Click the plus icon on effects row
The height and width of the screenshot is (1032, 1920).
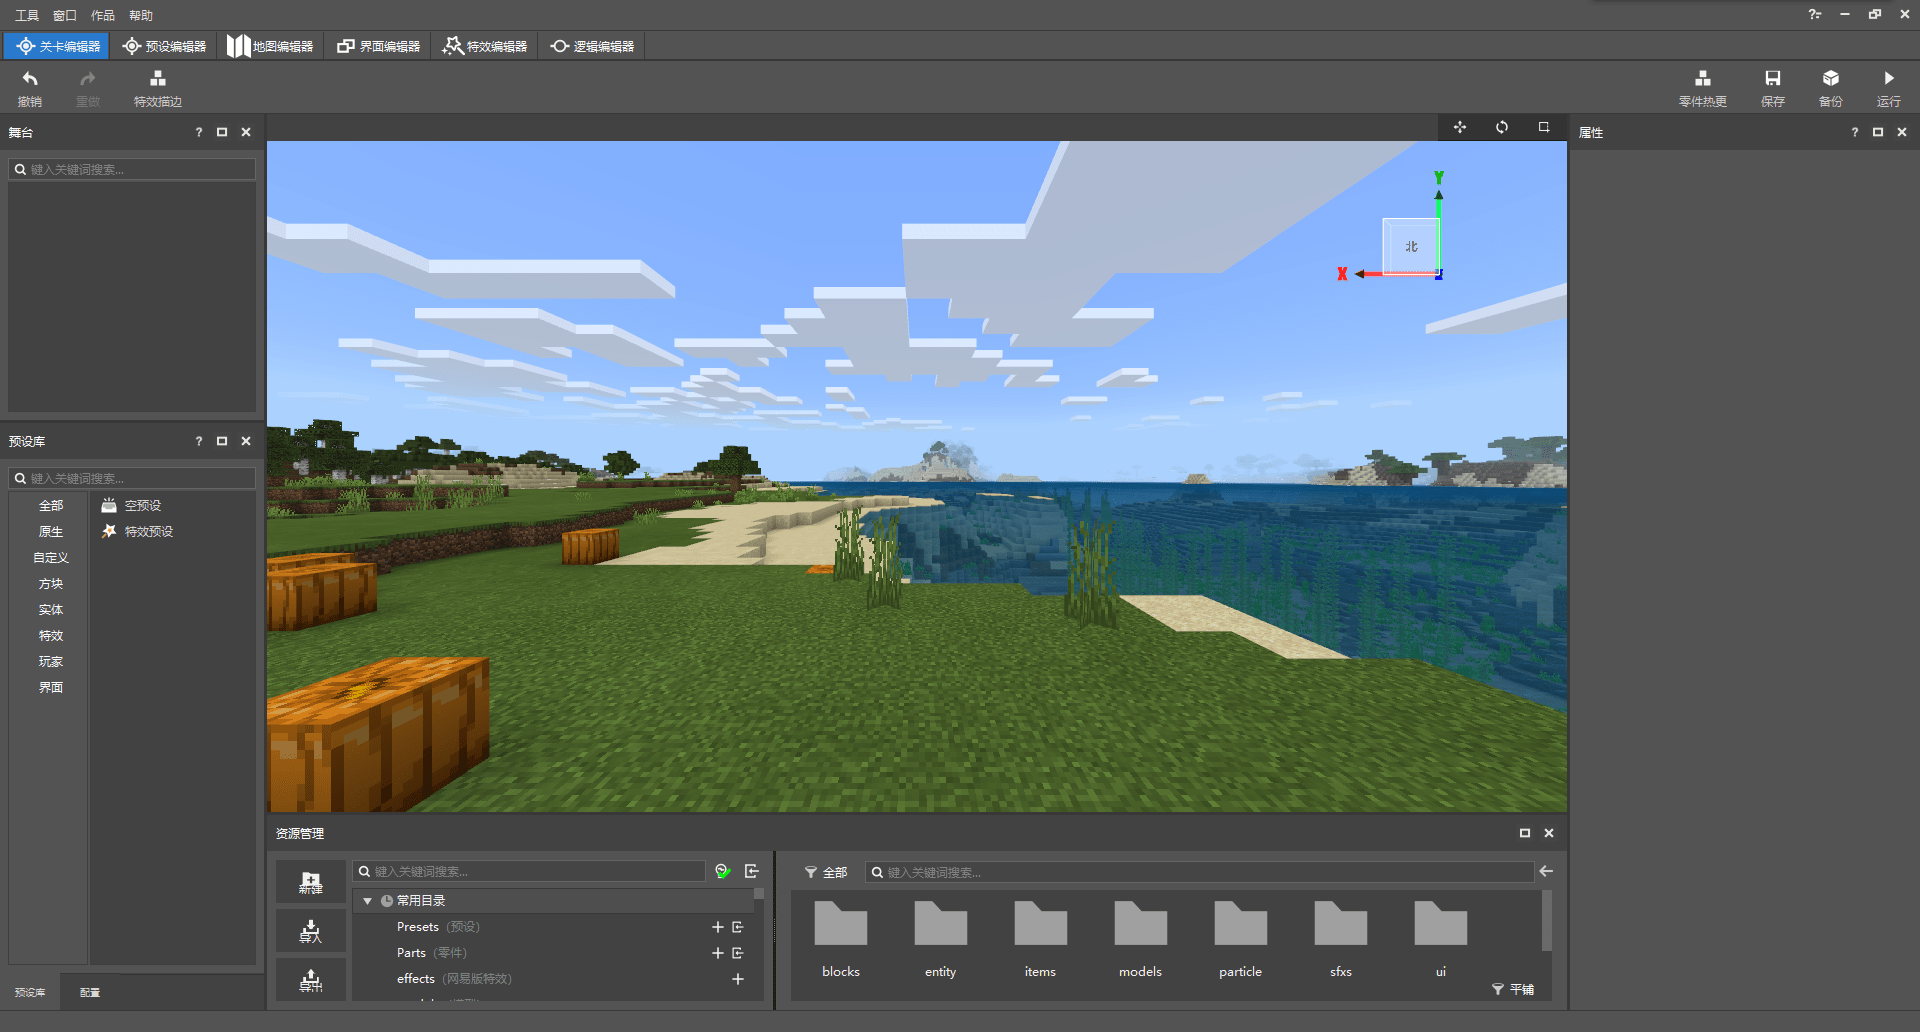(x=738, y=979)
